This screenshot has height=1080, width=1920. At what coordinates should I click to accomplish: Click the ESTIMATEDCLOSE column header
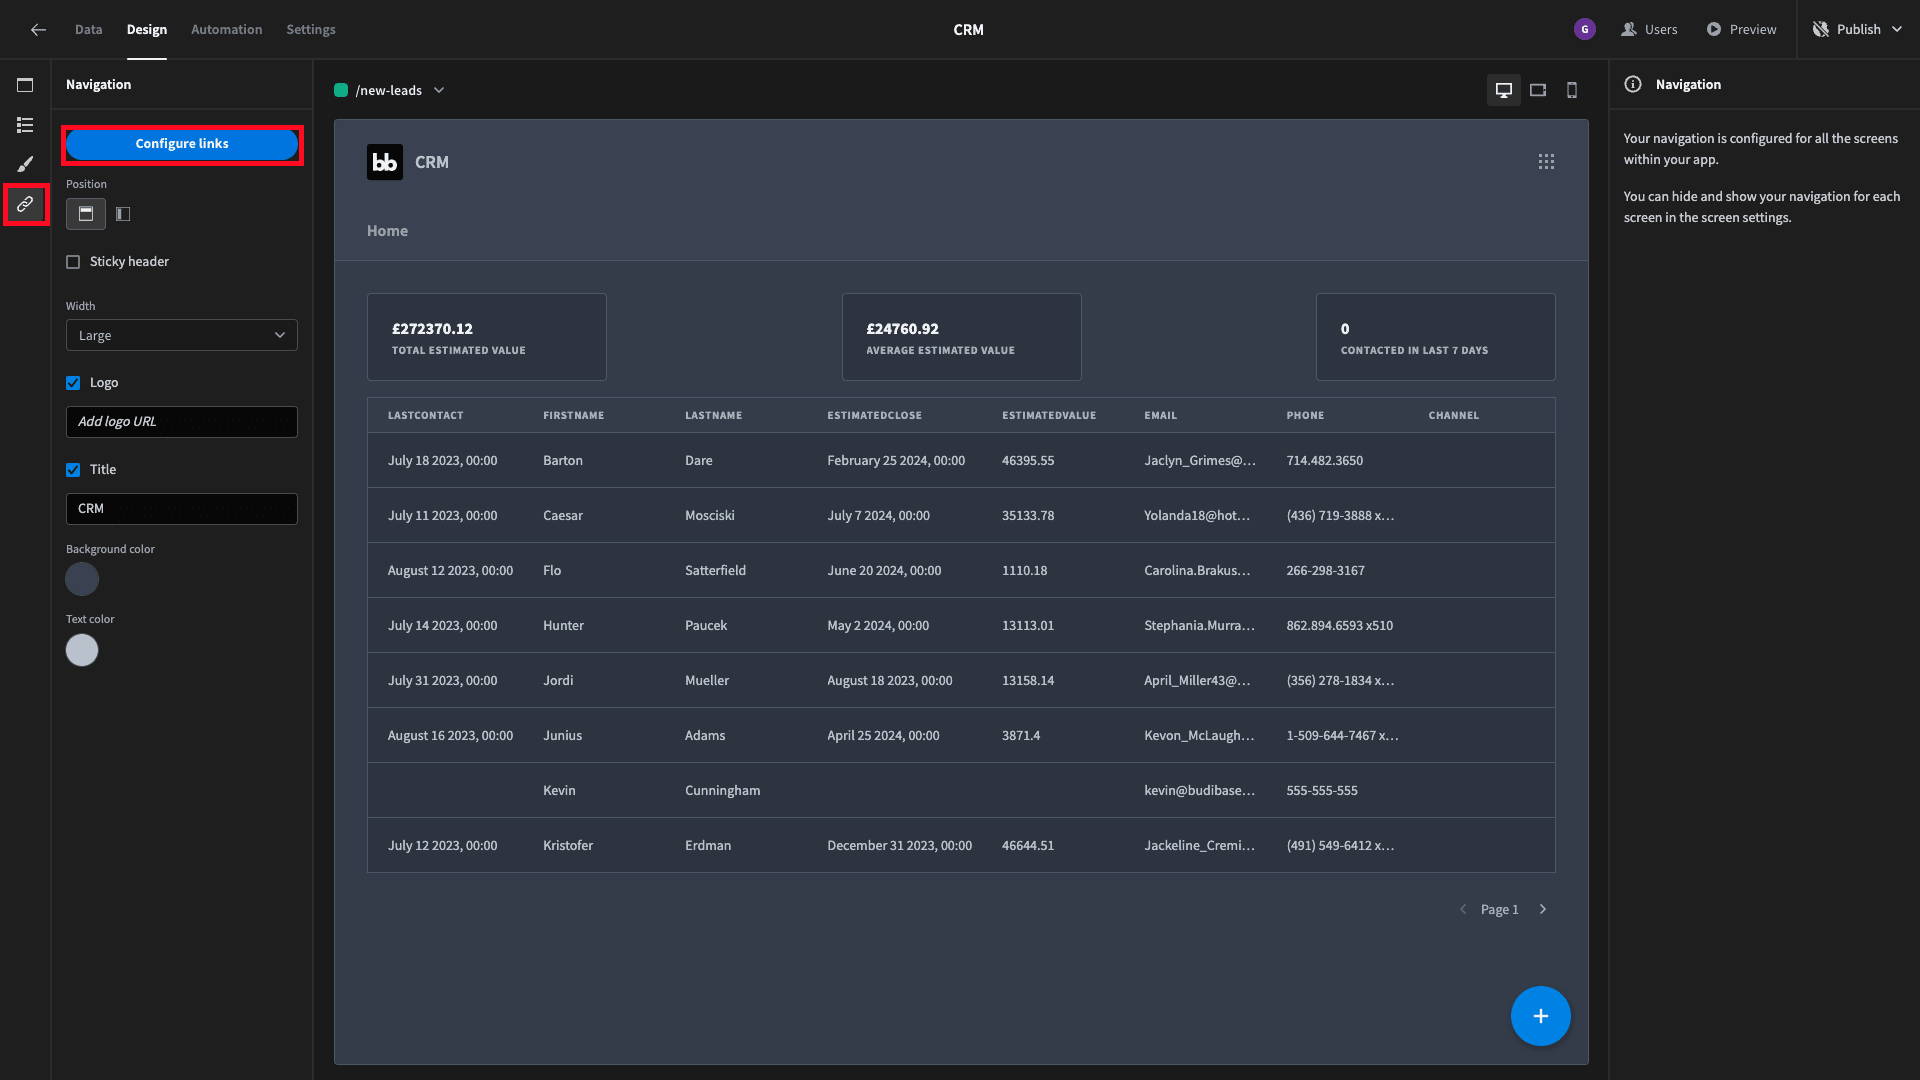click(874, 416)
